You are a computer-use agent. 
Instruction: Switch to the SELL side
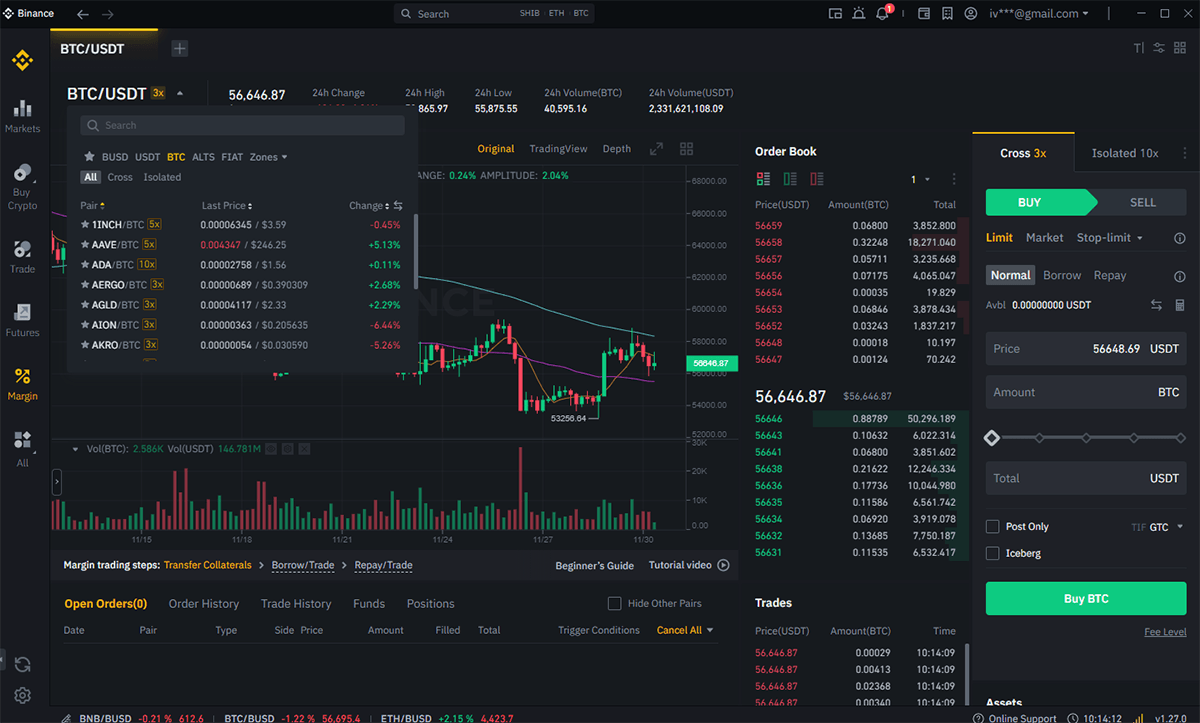pyautogui.click(x=1143, y=202)
